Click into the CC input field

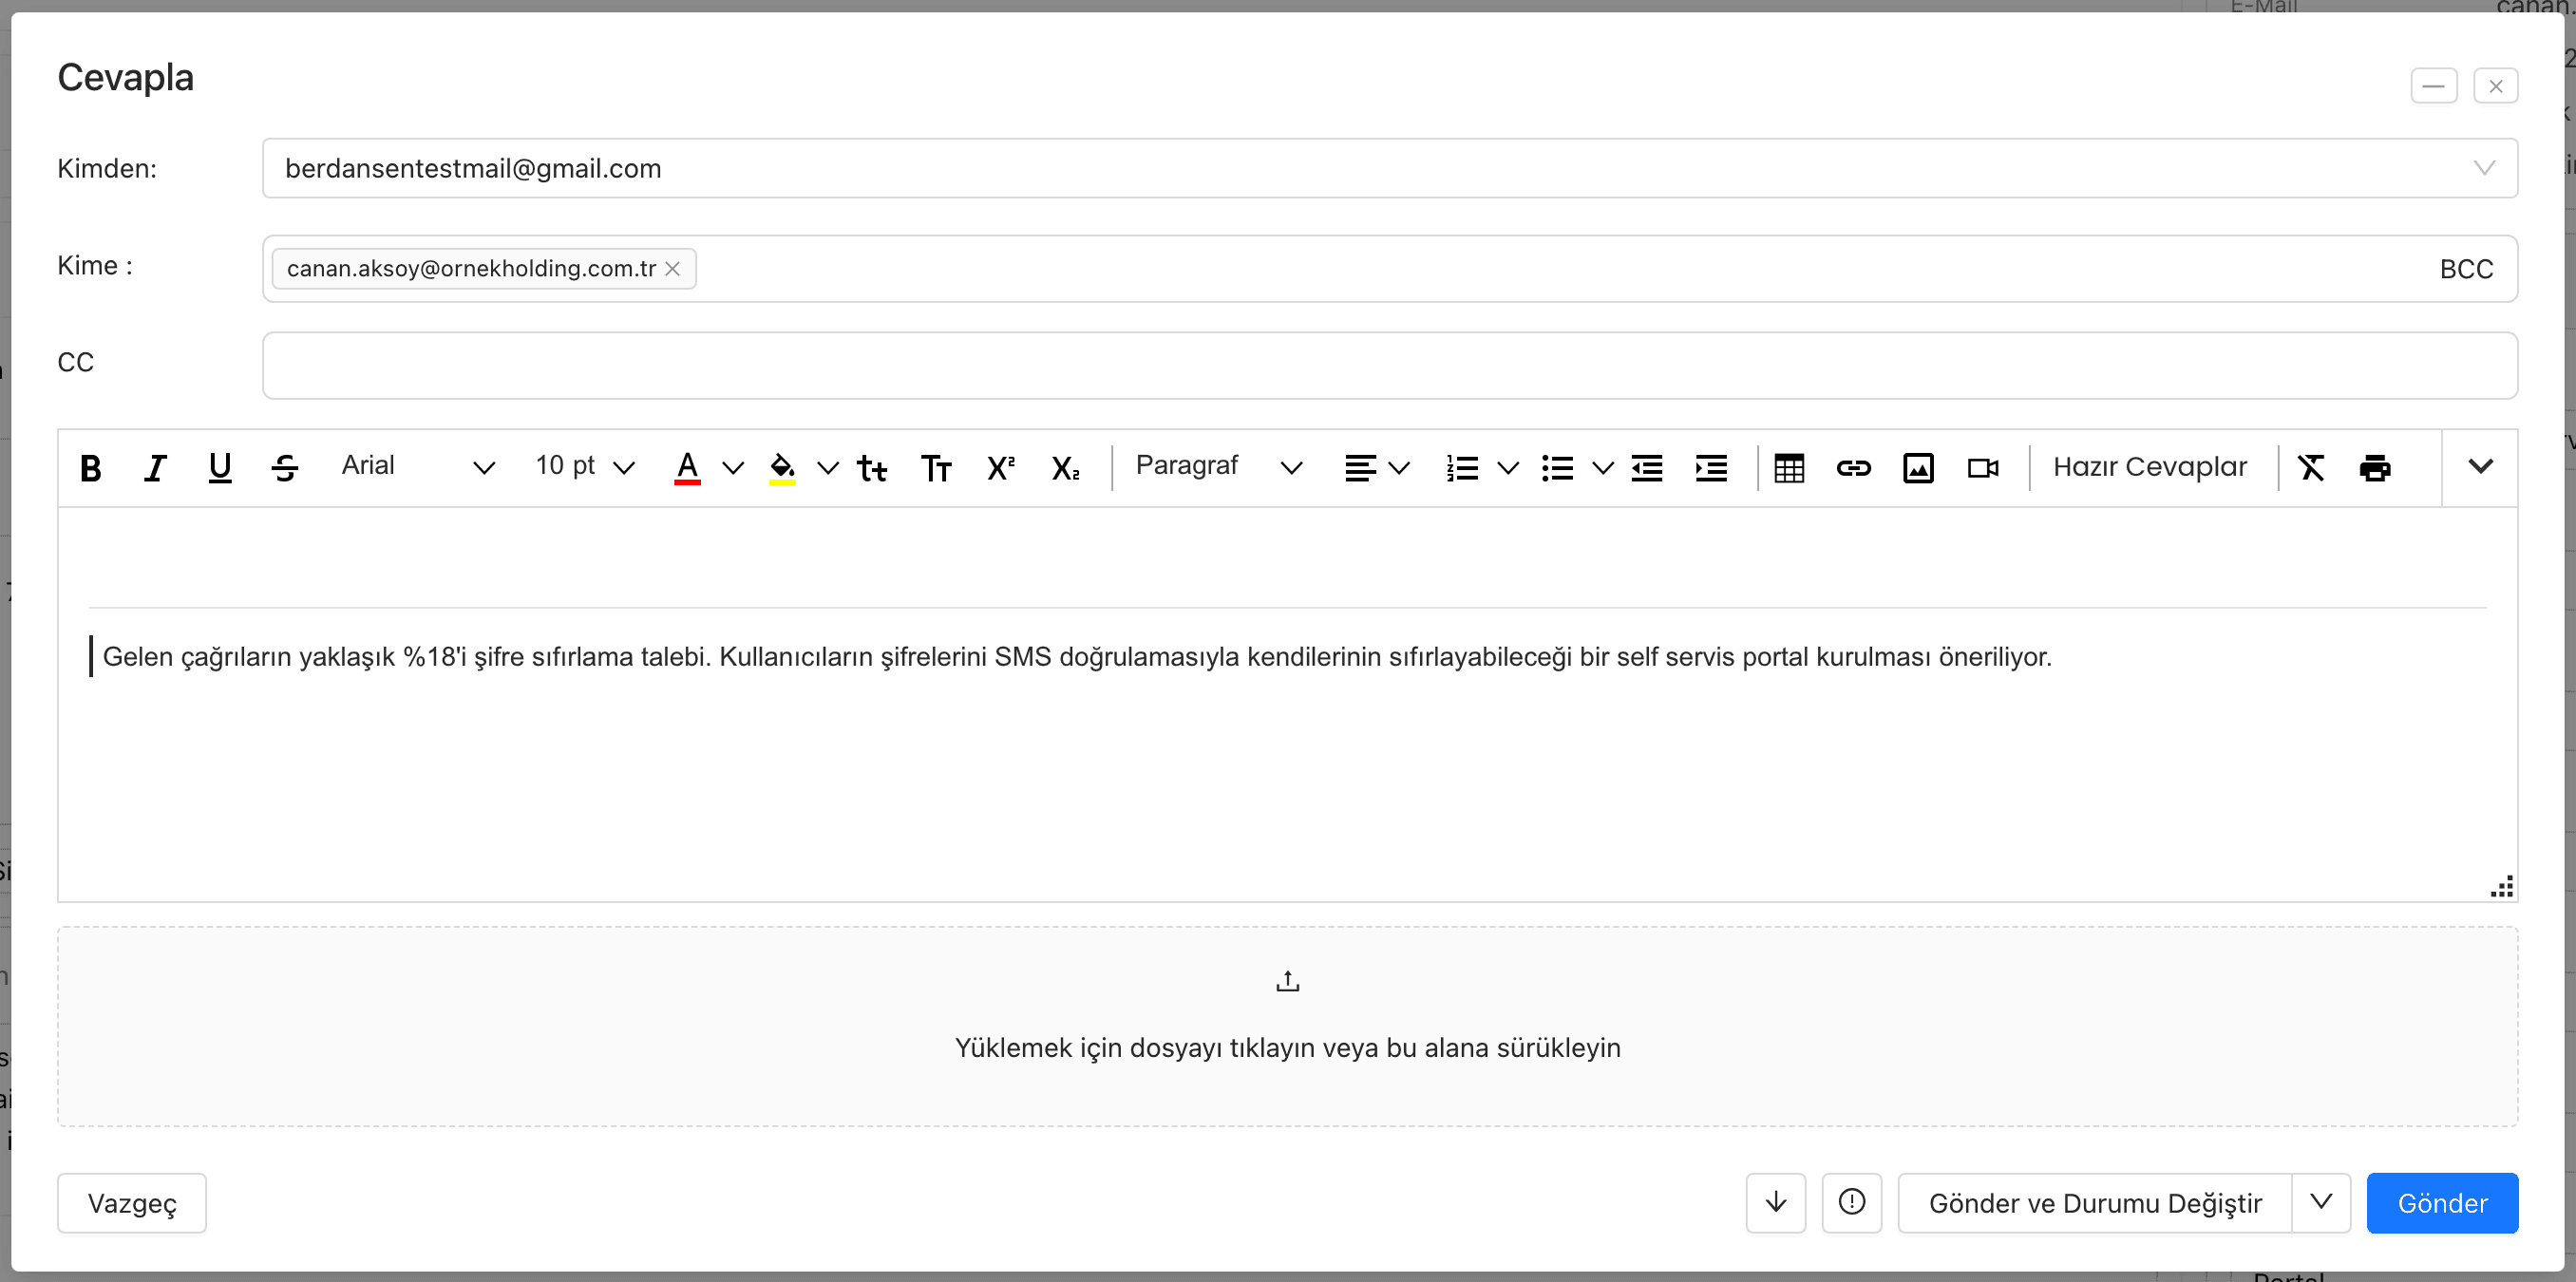[x=1390, y=365]
